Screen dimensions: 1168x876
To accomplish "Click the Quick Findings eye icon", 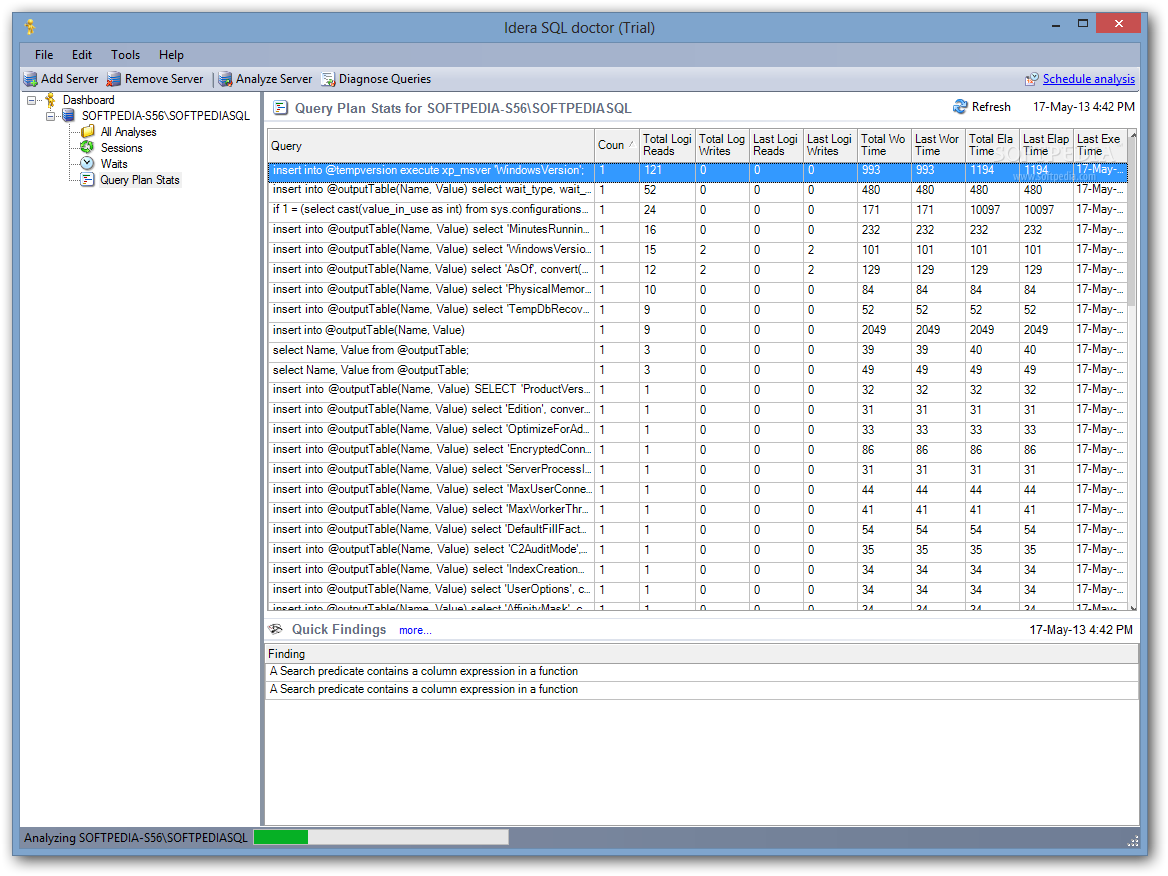I will point(276,629).
